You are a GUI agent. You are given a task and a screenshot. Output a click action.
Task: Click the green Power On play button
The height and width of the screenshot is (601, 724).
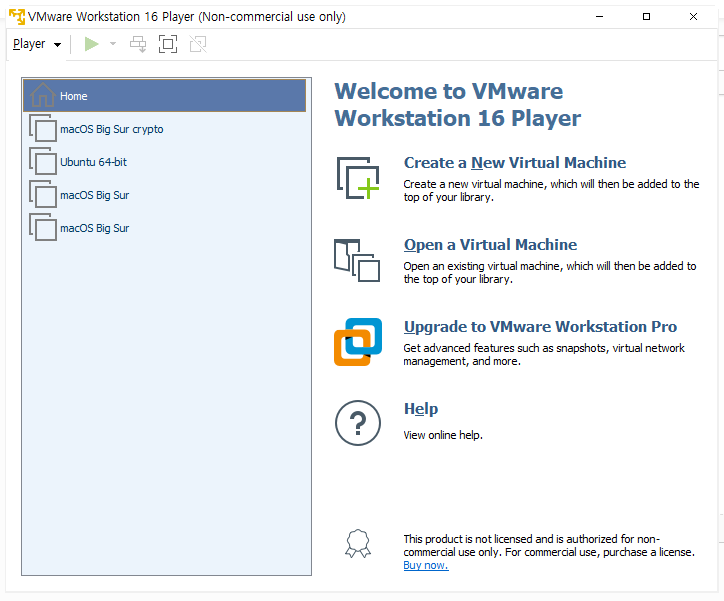coord(91,44)
